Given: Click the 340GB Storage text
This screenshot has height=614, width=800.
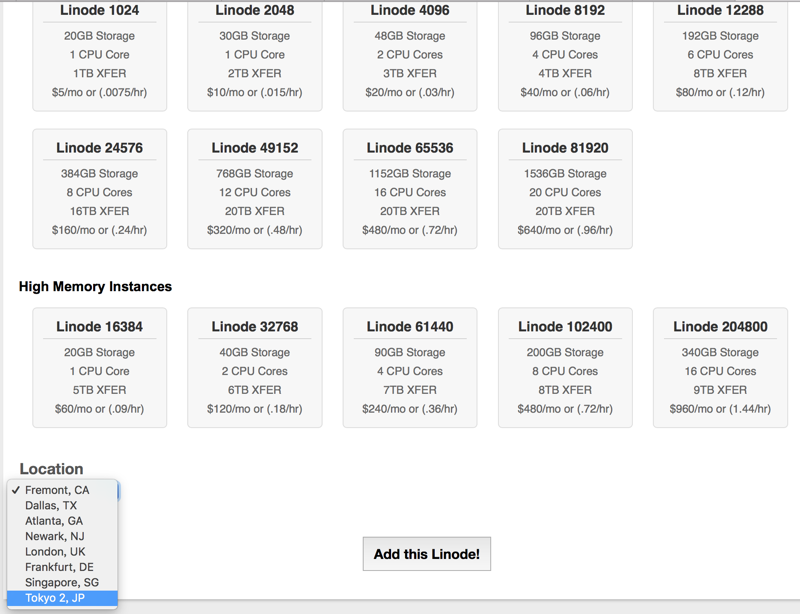Looking at the screenshot, I should point(720,352).
